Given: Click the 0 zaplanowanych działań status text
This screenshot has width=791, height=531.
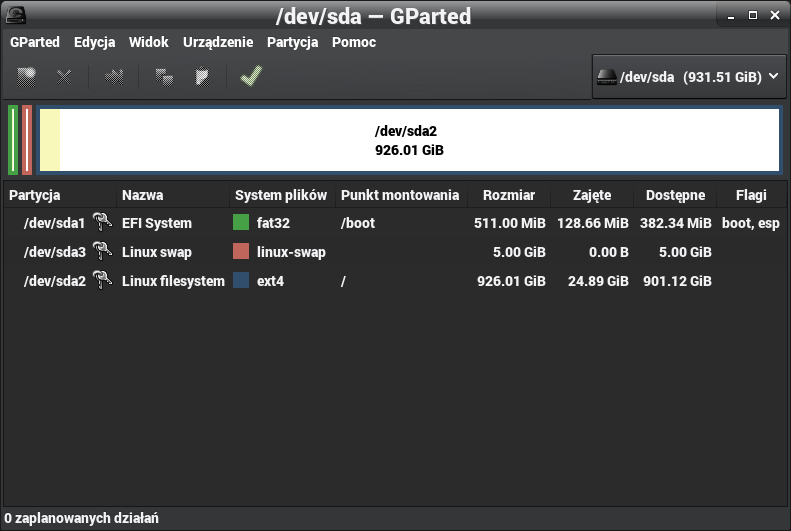Looking at the screenshot, I should point(81,518).
